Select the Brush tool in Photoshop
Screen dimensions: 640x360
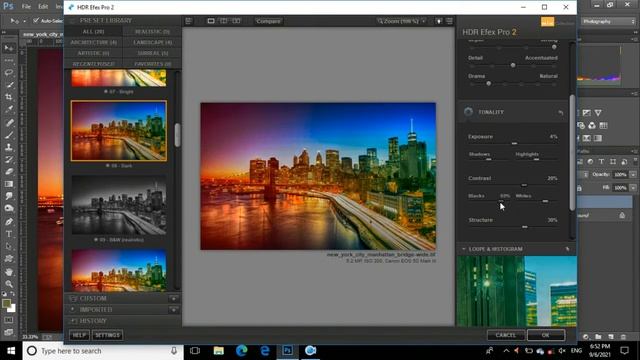click(x=9, y=135)
